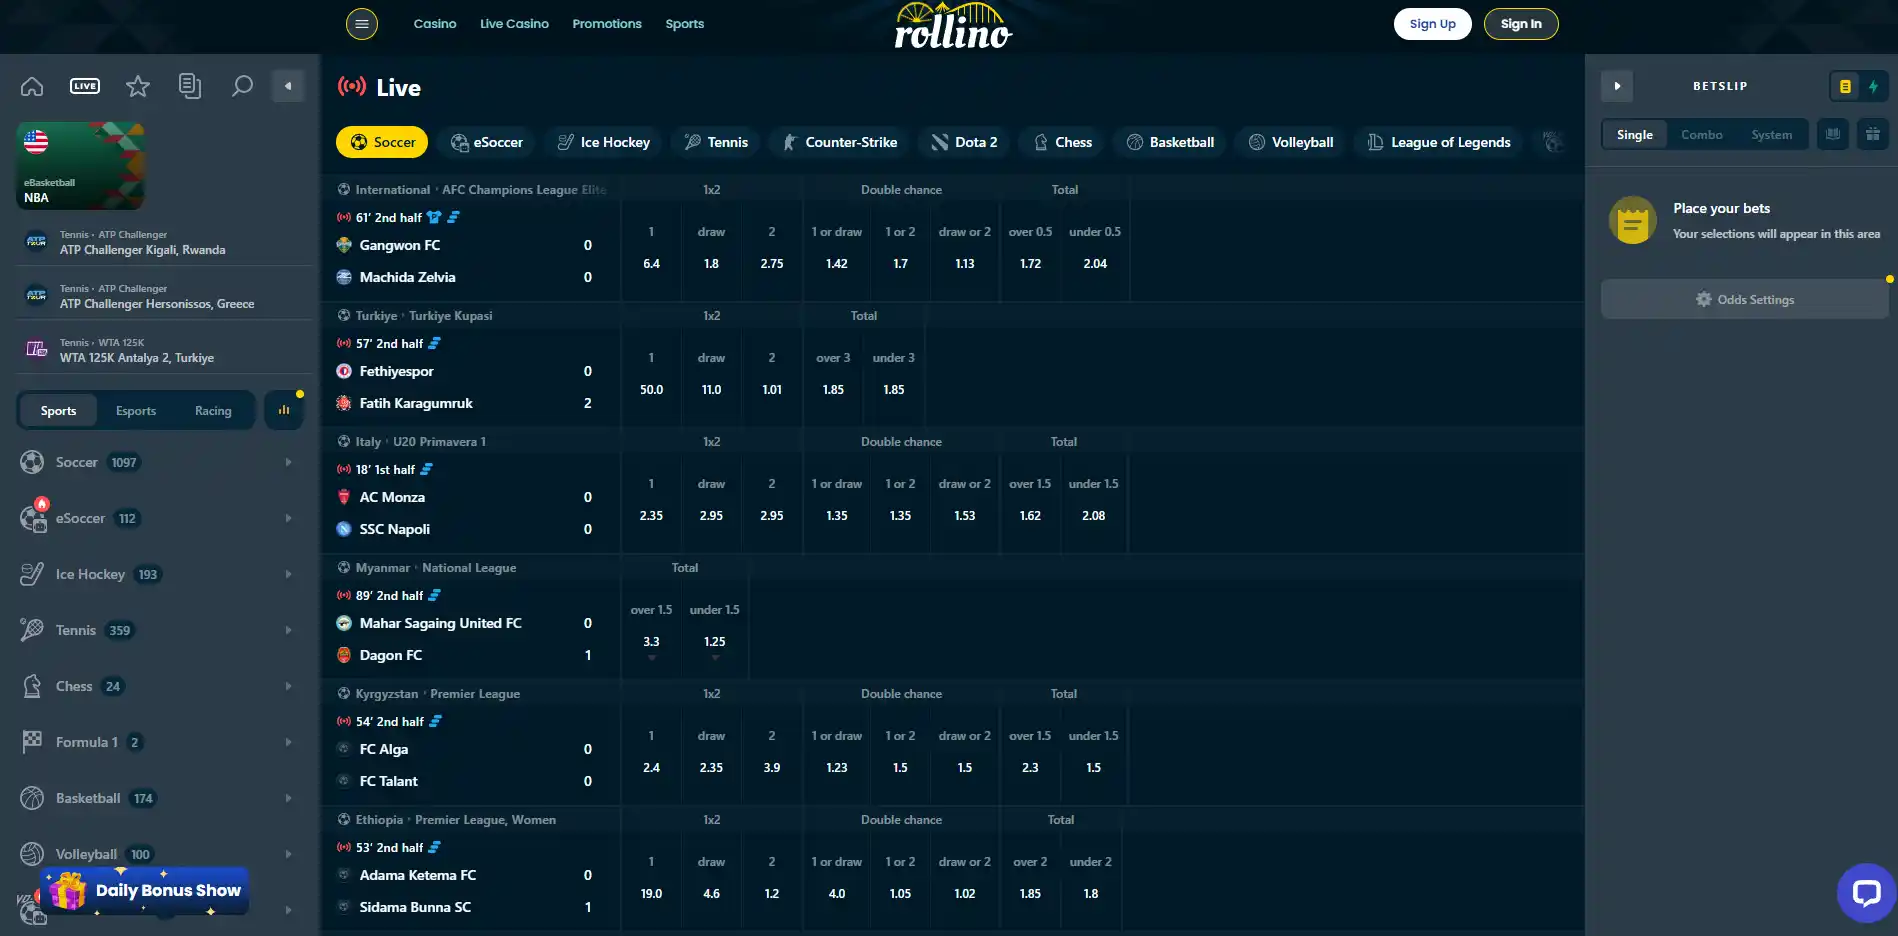The width and height of the screenshot is (1898, 936).
Task: Select Single bet type
Action: pyautogui.click(x=1635, y=135)
